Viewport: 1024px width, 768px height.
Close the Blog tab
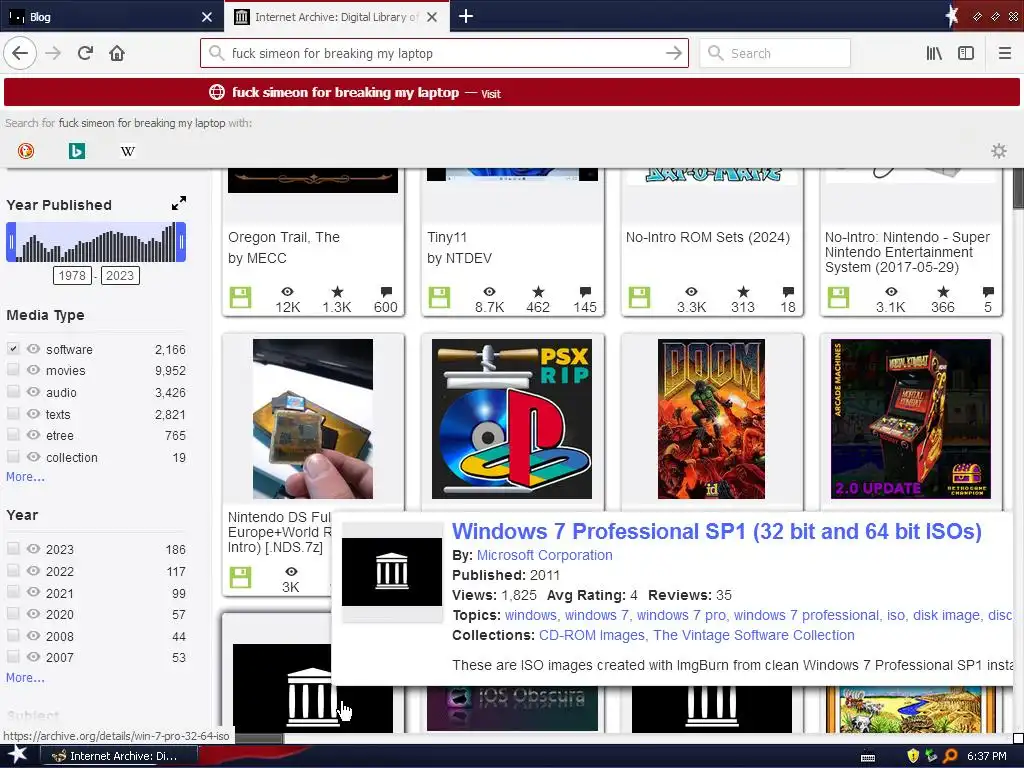tap(207, 17)
